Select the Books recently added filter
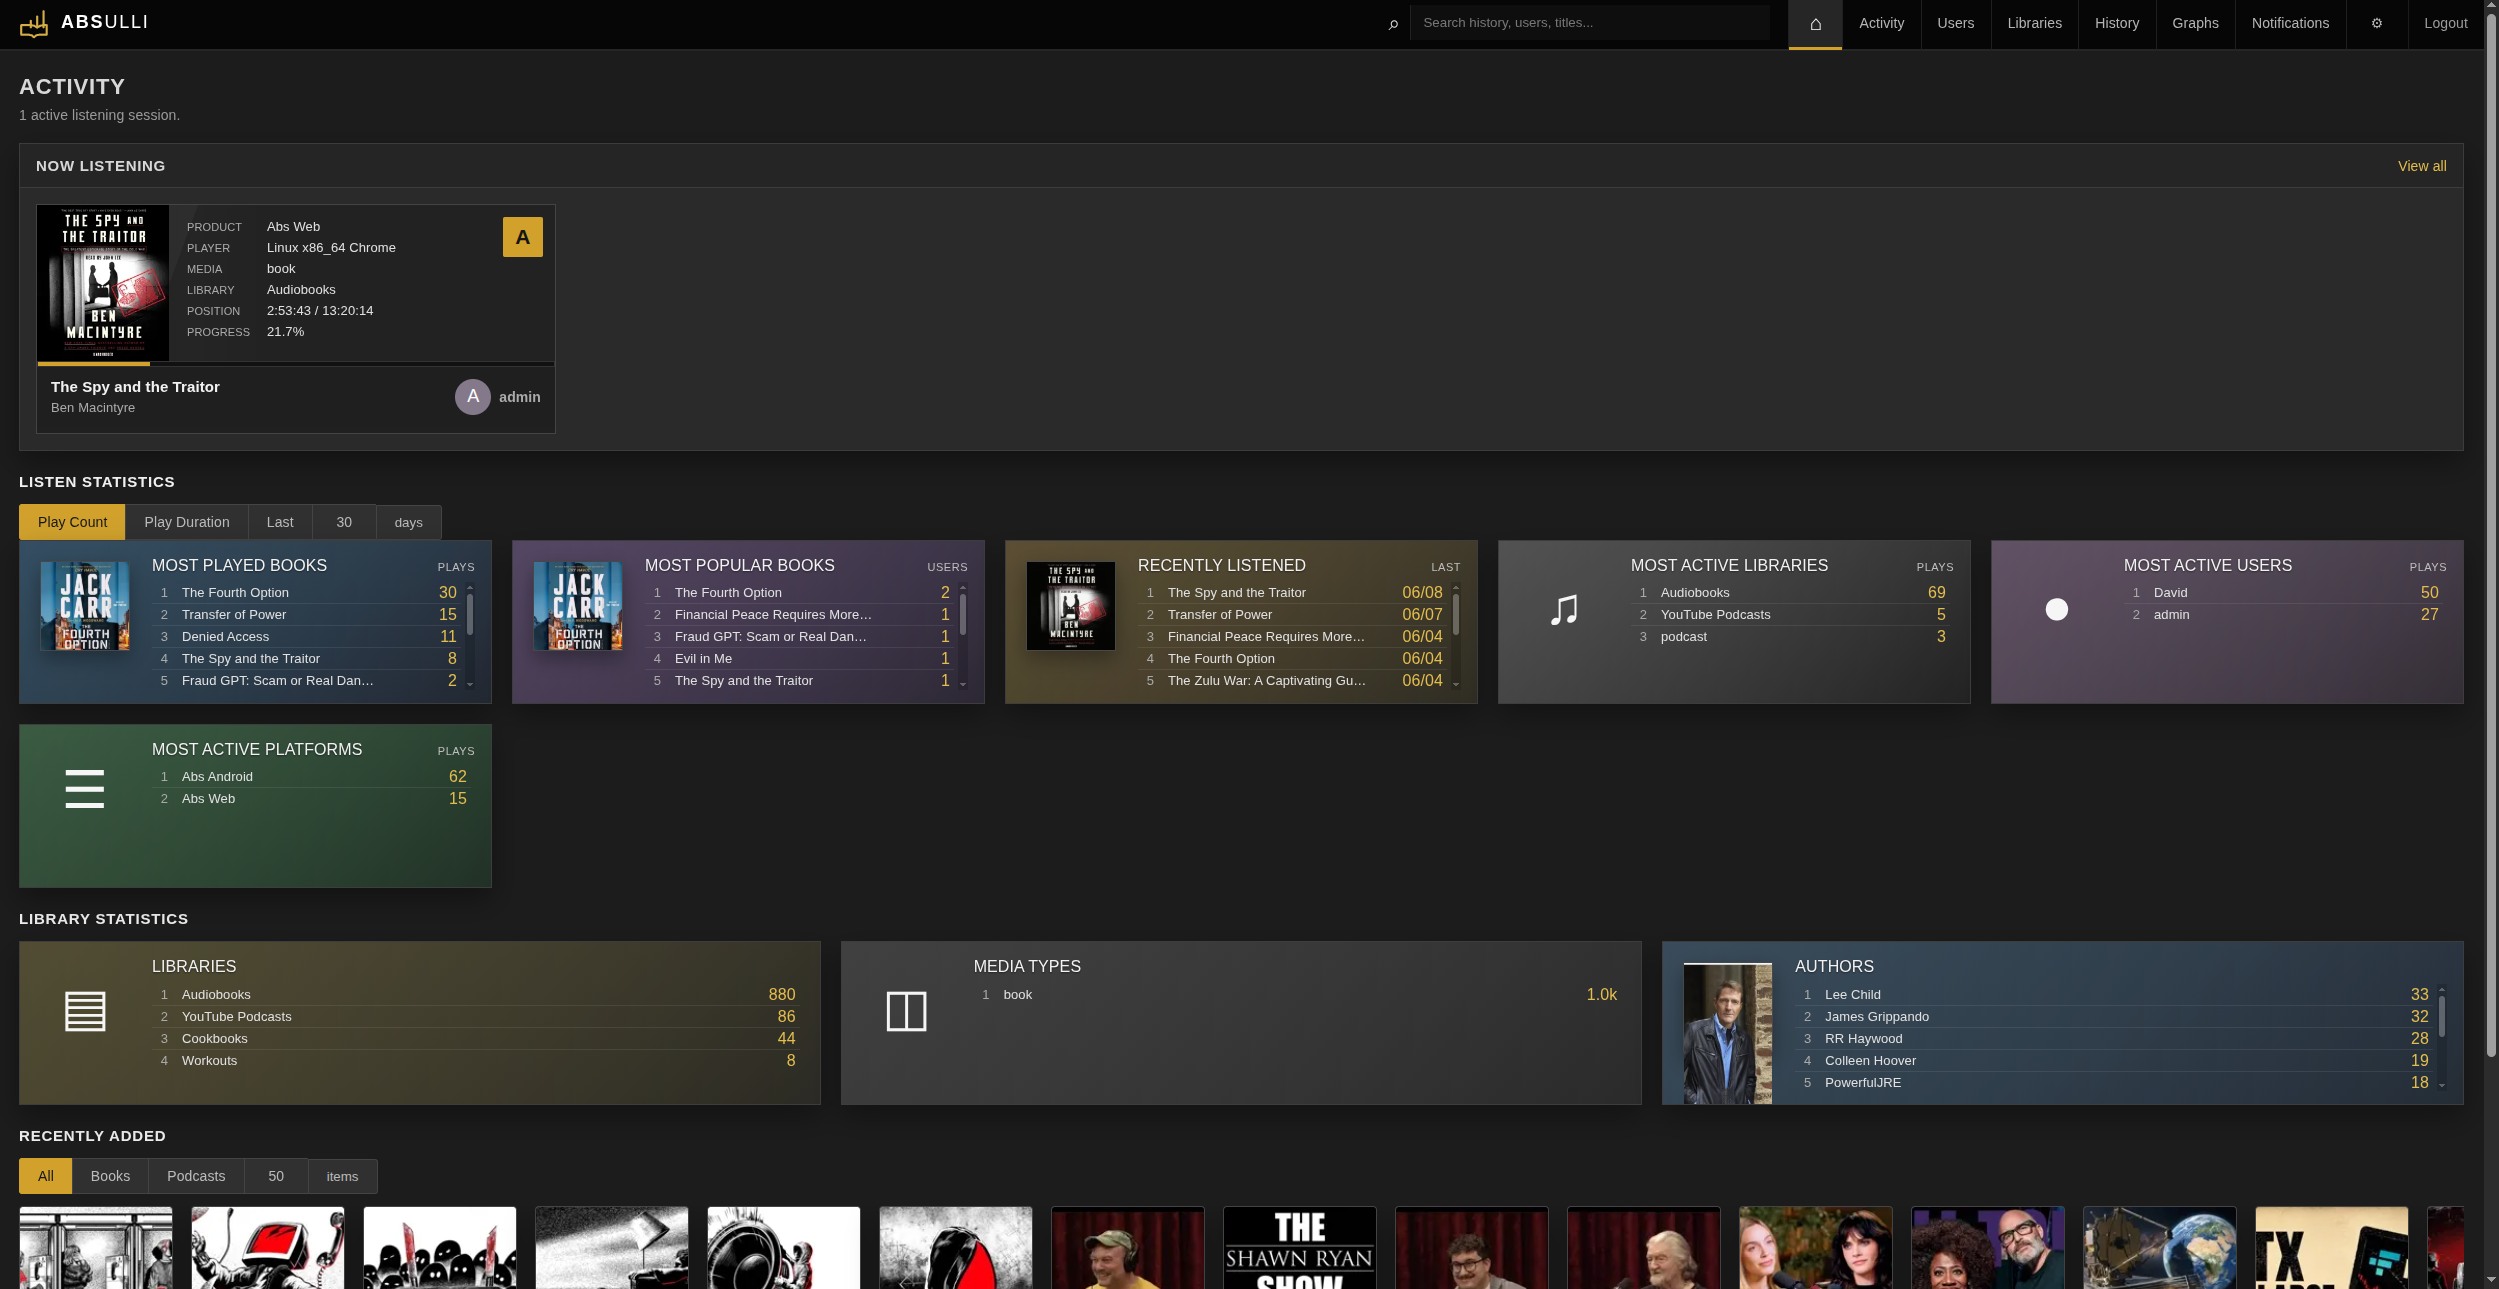This screenshot has height=1289, width=2499. 110,1176
